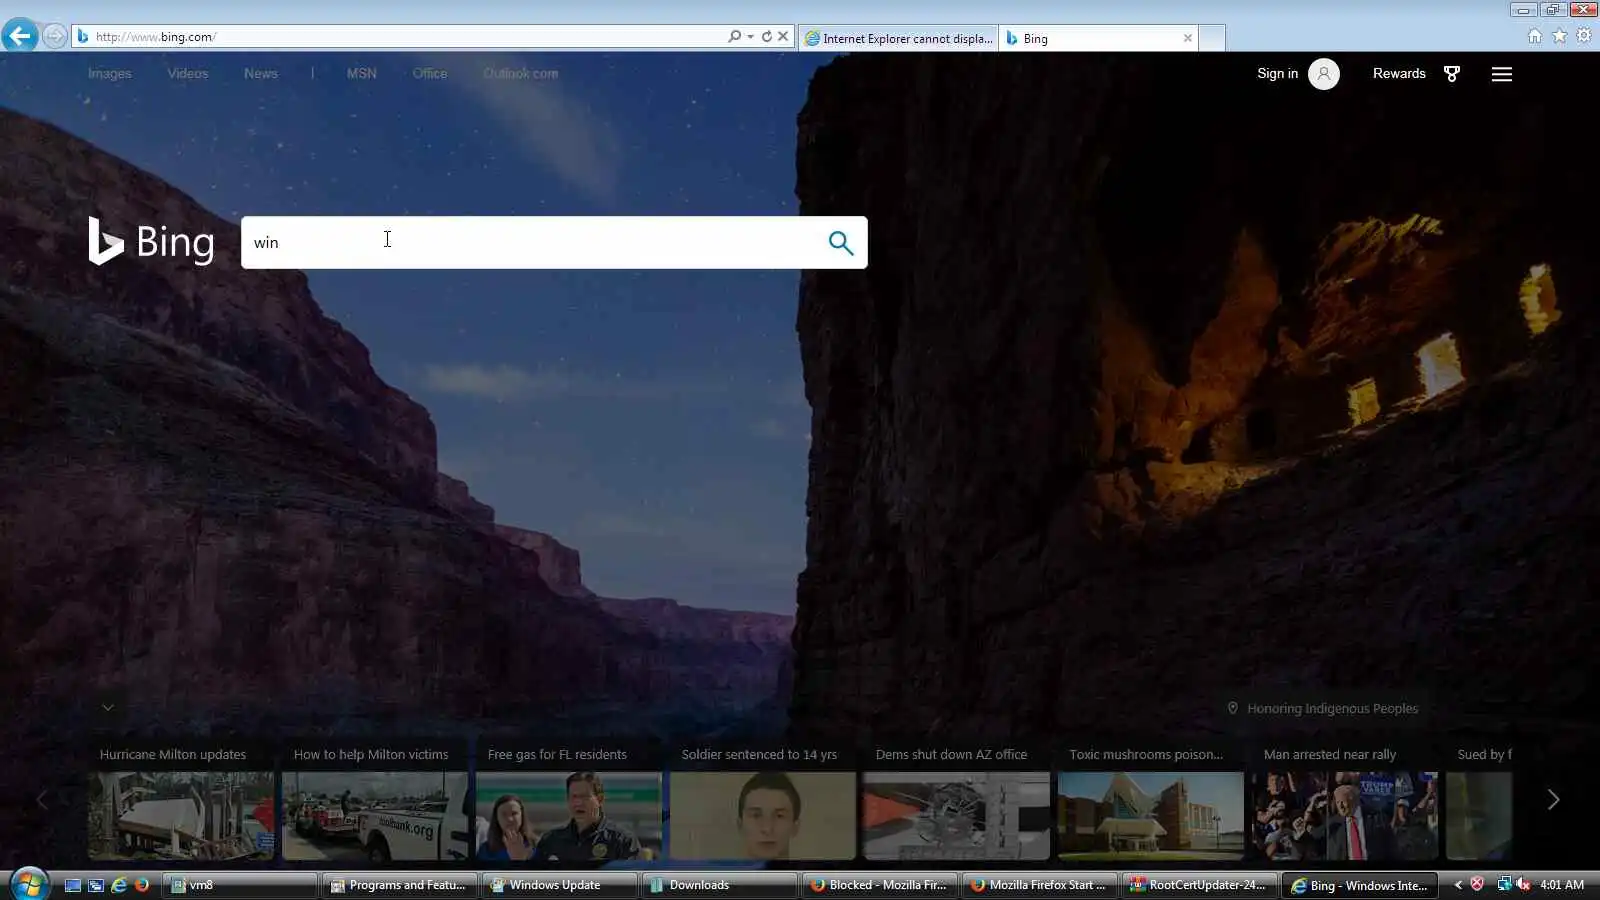The image size is (1600, 900).
Task: Open the 'Hurricane Milton updates' thumbnail
Action: pos(181,815)
